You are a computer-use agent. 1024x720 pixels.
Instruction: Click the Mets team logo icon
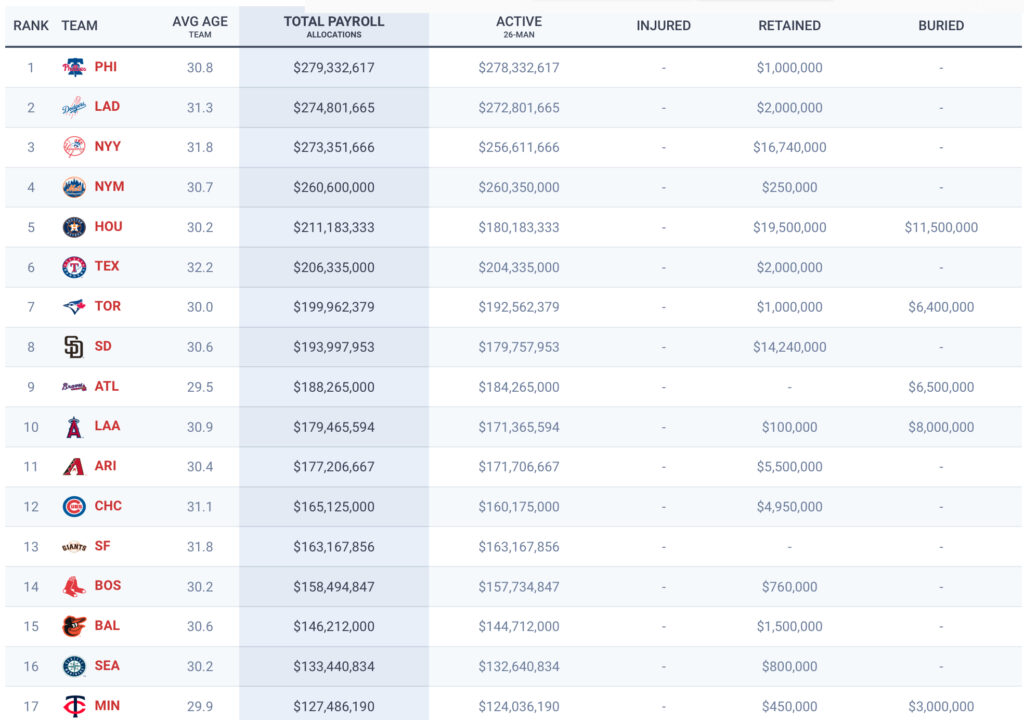click(74, 187)
